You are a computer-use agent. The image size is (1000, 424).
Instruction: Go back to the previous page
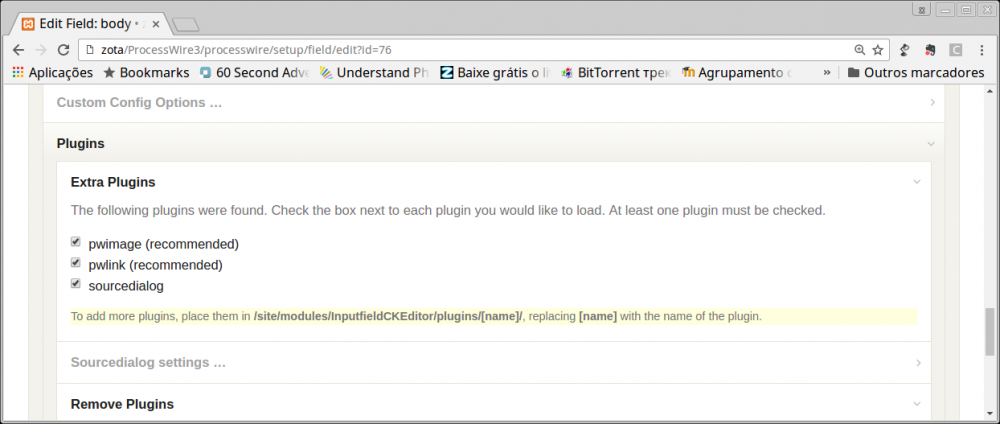pos(18,50)
